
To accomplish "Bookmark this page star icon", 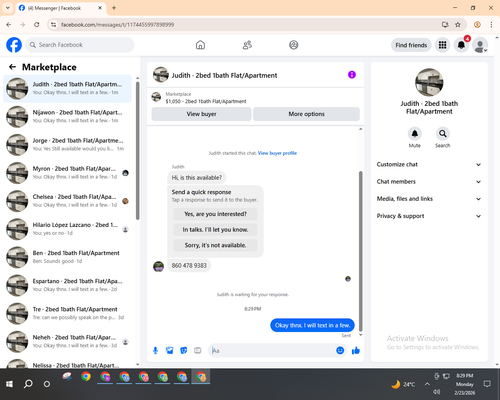I will (x=458, y=25).
